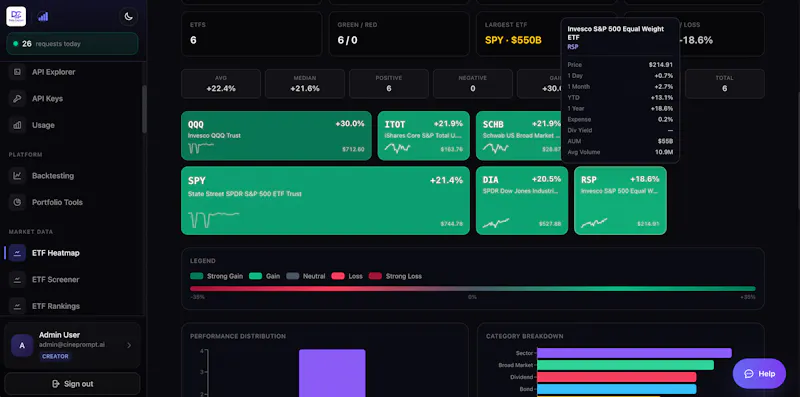This screenshot has height=397, width=800.
Task: Click the POSITIVE 6 stat card
Action: (389, 84)
